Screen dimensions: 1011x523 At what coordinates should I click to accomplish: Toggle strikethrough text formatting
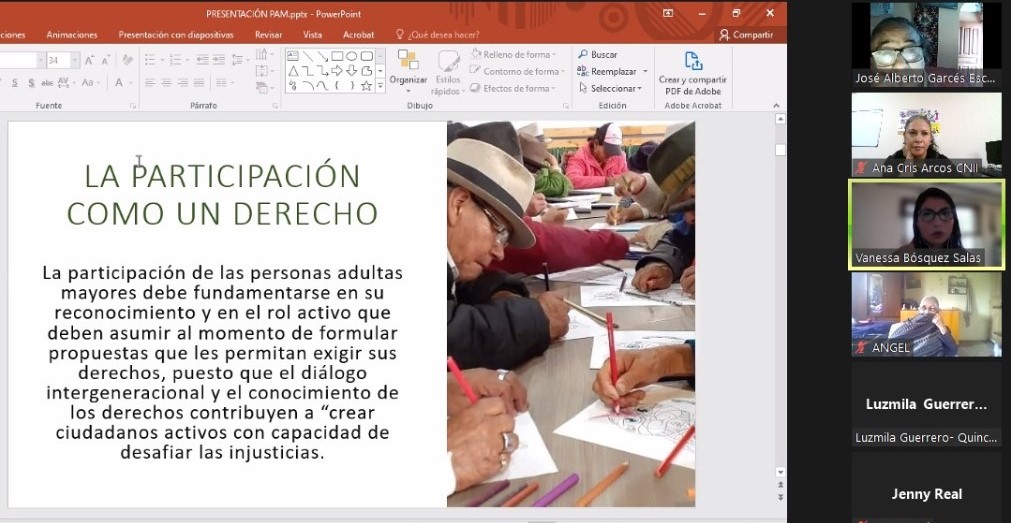(47, 83)
